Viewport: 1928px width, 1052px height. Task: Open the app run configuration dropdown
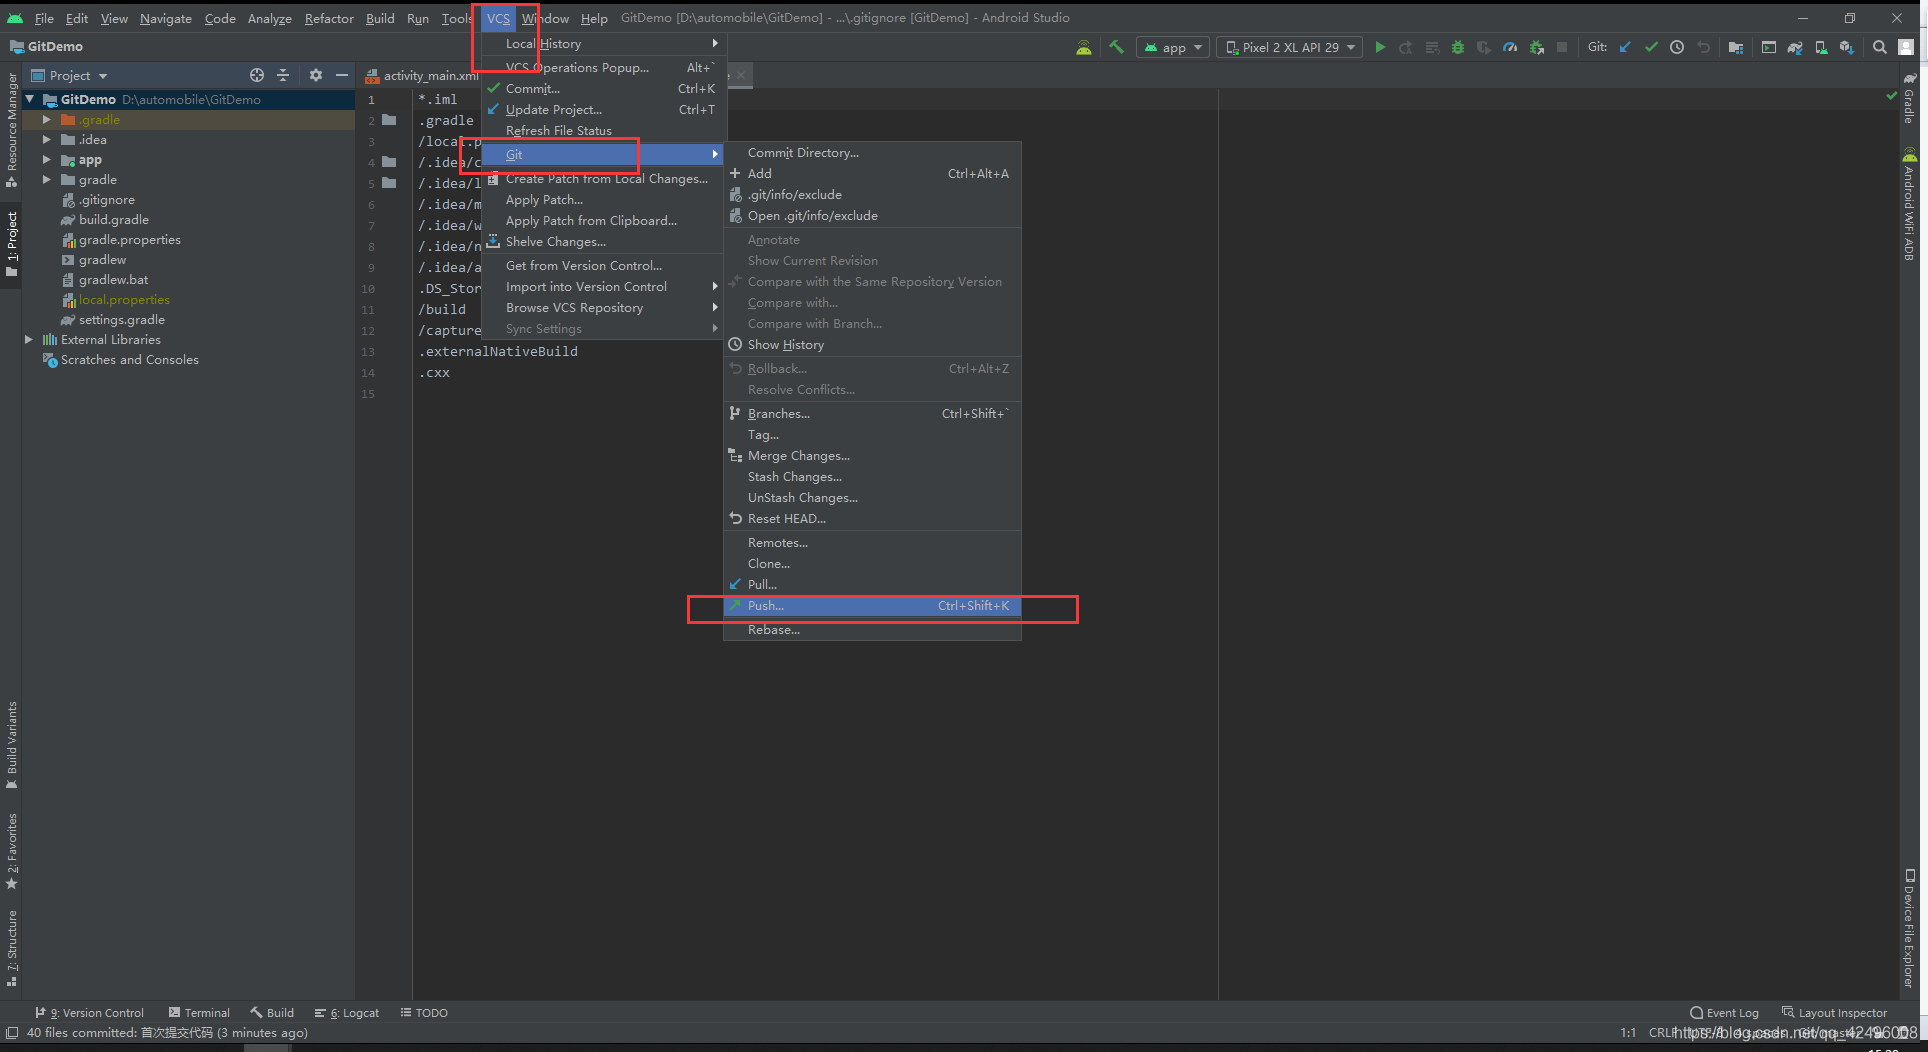coord(1173,47)
